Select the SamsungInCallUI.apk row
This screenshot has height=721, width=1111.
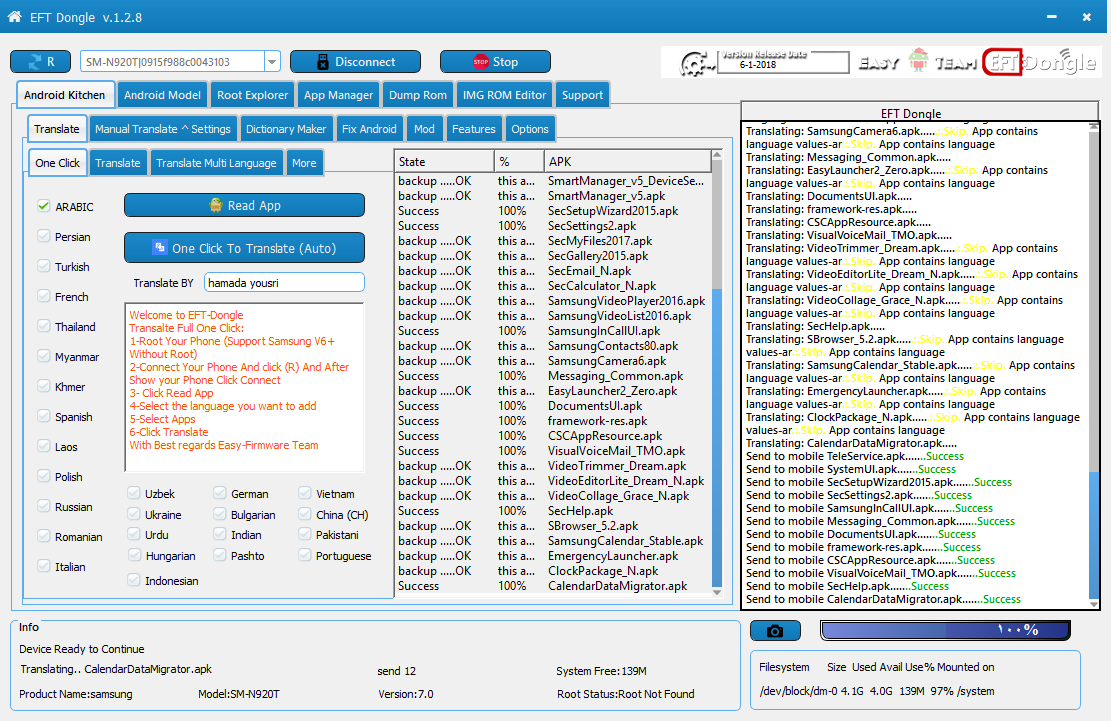coord(552,331)
